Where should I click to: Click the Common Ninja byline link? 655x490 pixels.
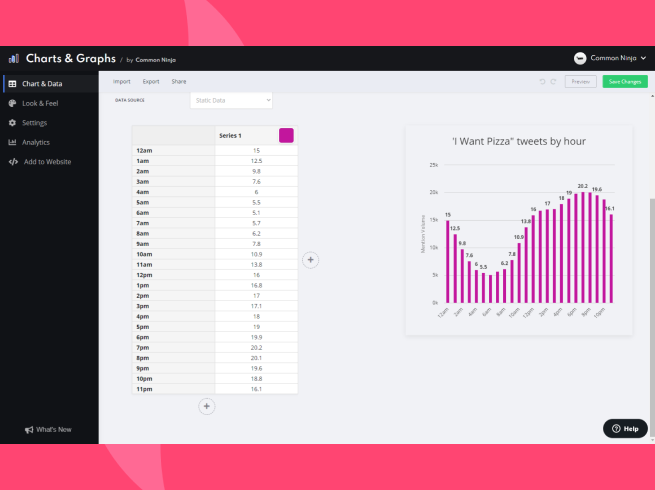155,60
